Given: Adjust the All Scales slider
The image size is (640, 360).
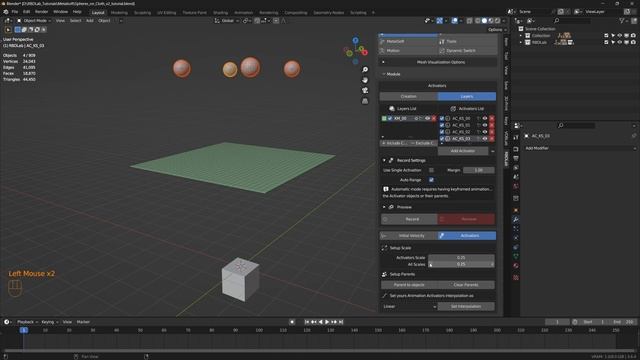Looking at the screenshot, I should coord(461,264).
